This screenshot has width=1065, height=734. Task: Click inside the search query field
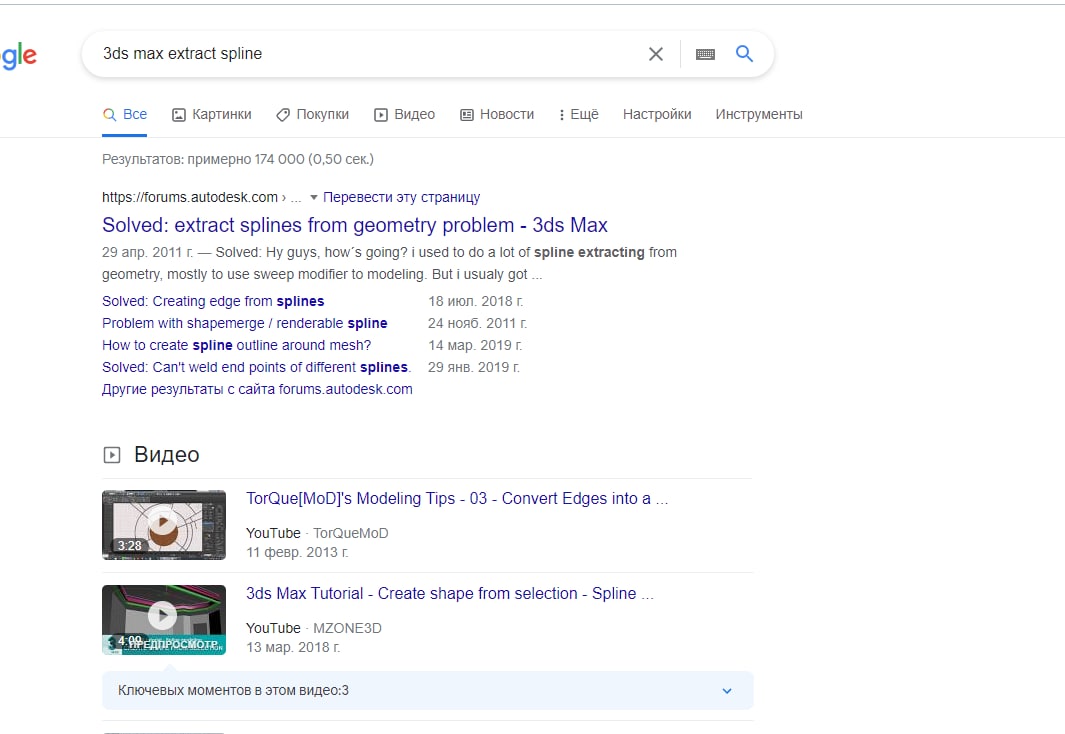(367, 54)
